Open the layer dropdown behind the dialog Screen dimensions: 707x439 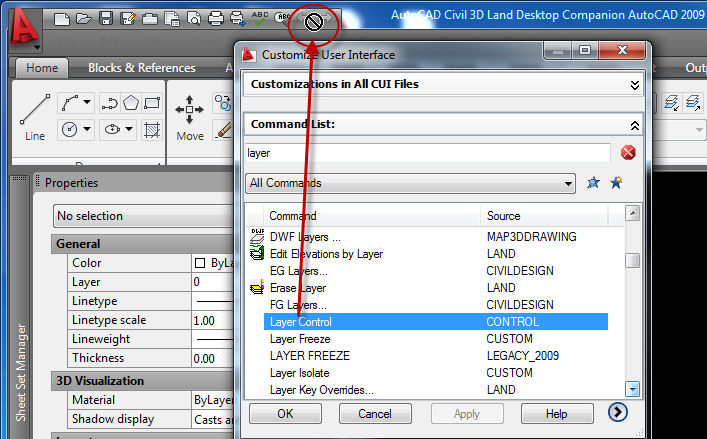point(699,130)
